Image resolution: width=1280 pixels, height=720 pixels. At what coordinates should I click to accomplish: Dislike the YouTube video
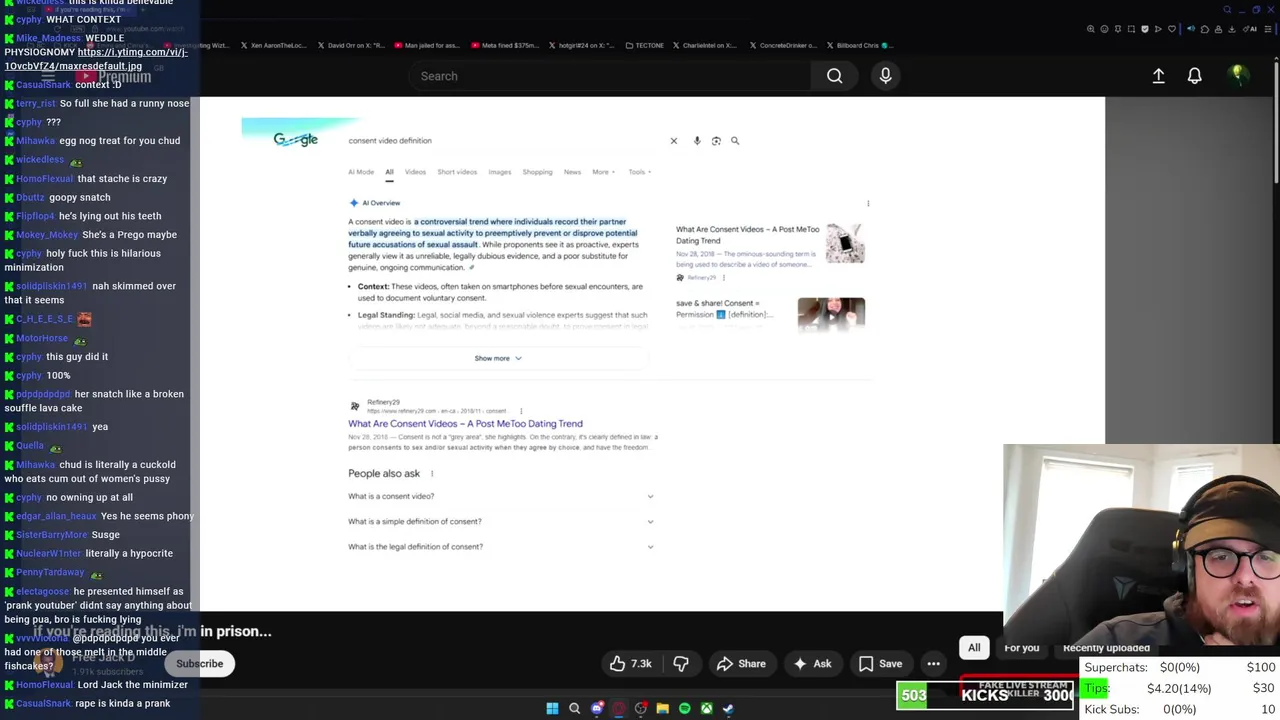click(x=681, y=664)
